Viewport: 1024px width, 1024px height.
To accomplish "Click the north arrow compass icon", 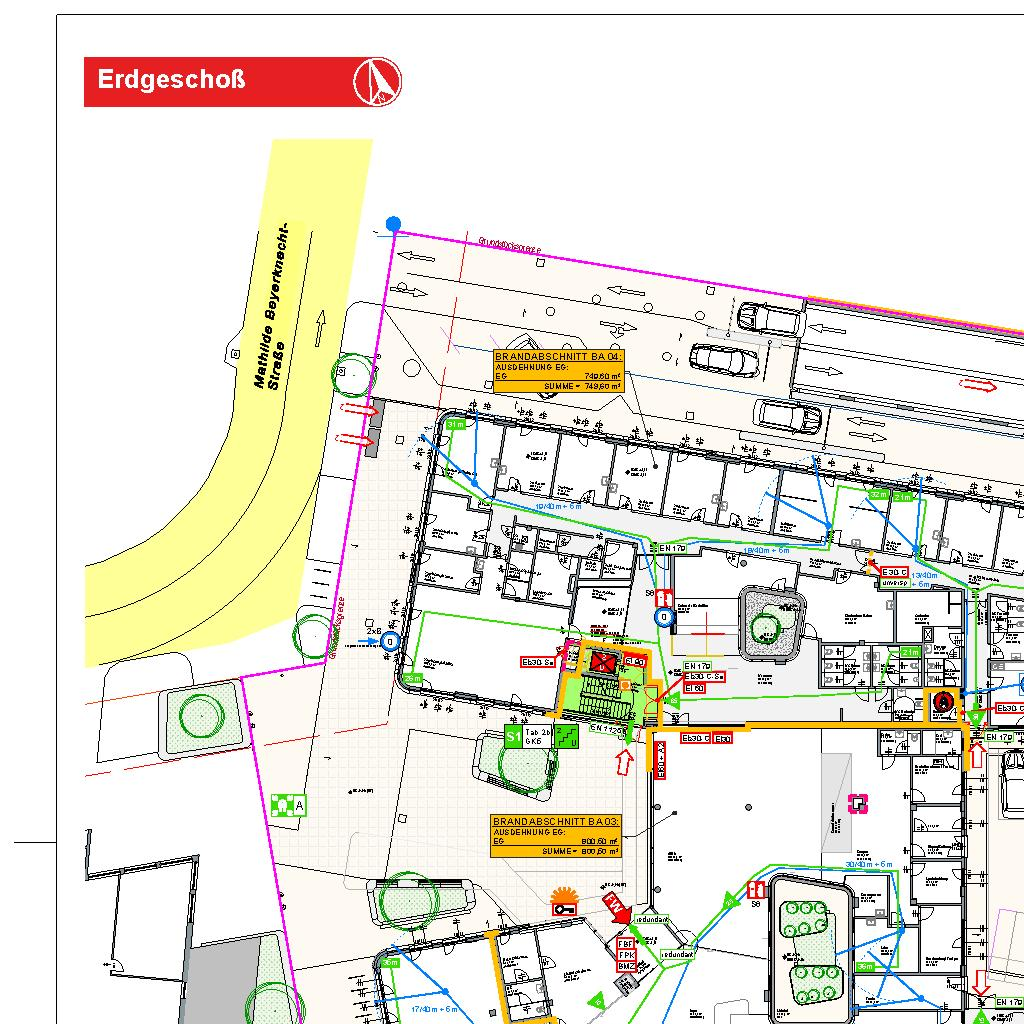I will point(378,81).
